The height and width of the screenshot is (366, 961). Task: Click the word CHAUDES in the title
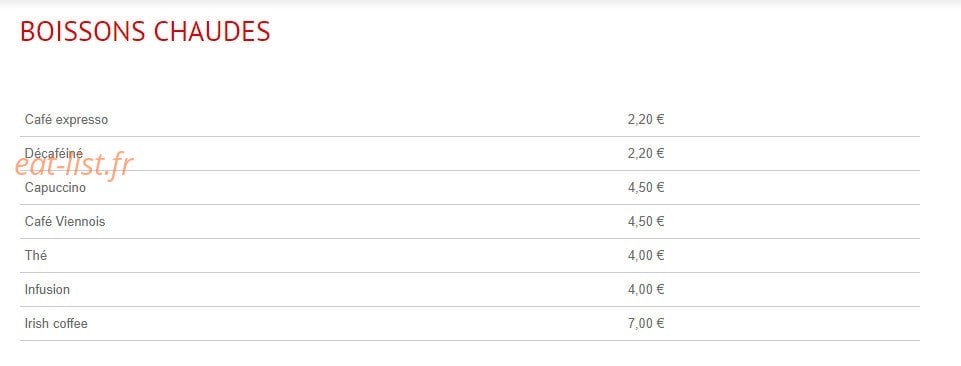211,32
